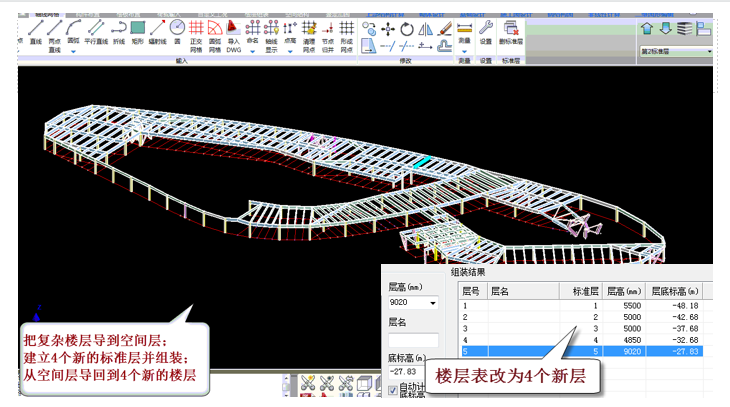This screenshot has width=730, height=407.
Task: Click the brush erase icon in 修改 group
Action: (445, 29)
